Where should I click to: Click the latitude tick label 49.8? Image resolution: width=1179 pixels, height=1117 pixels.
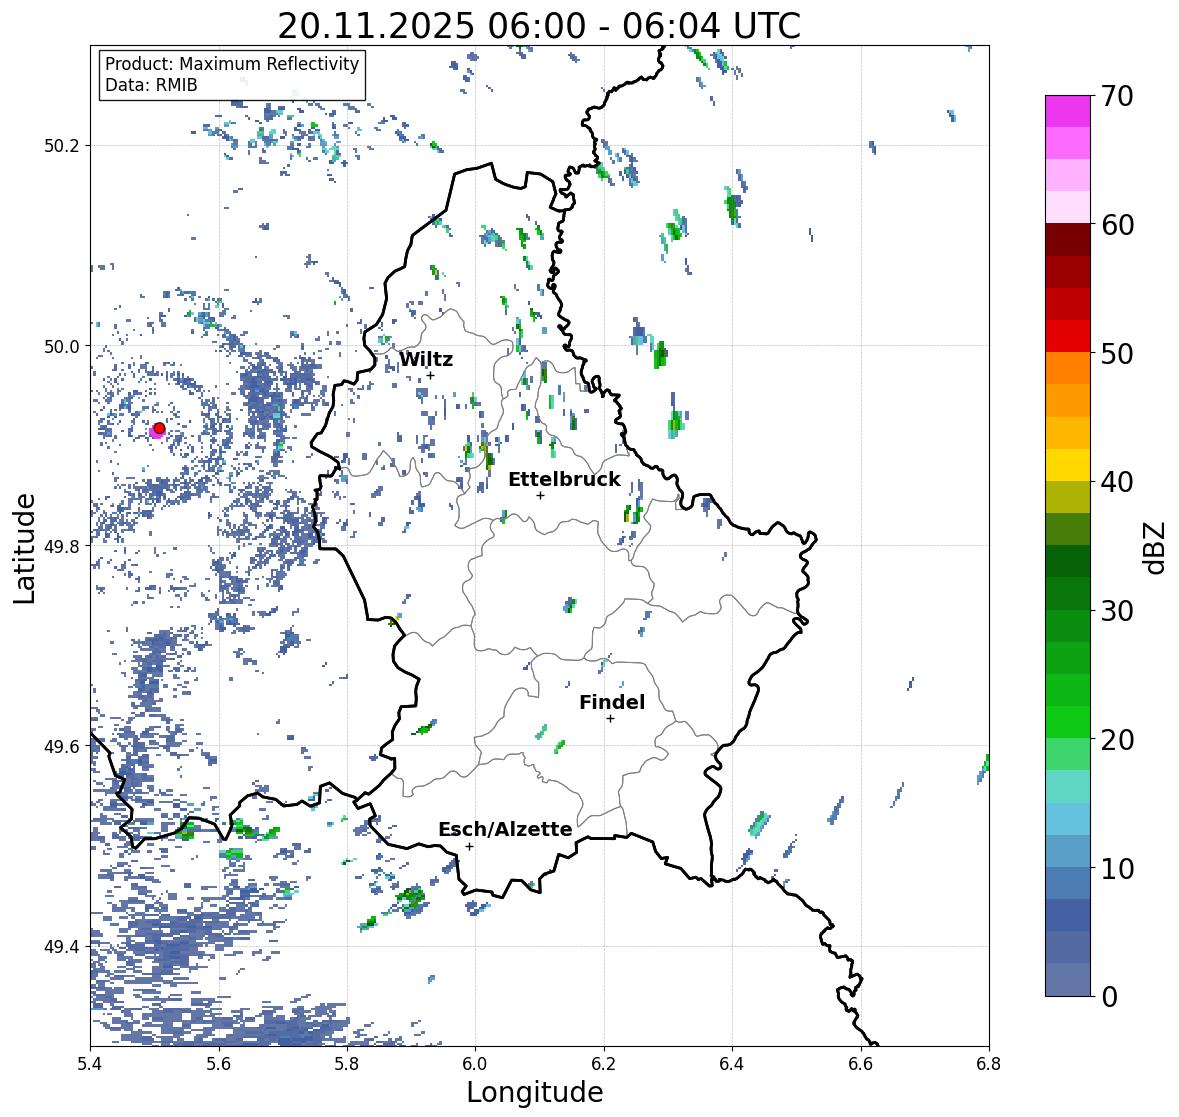pos(62,546)
